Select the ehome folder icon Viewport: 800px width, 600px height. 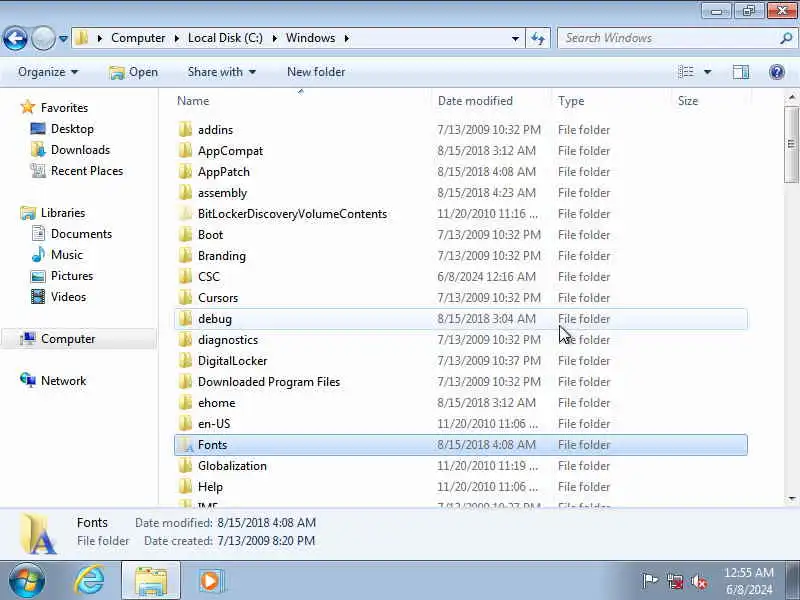tap(185, 403)
